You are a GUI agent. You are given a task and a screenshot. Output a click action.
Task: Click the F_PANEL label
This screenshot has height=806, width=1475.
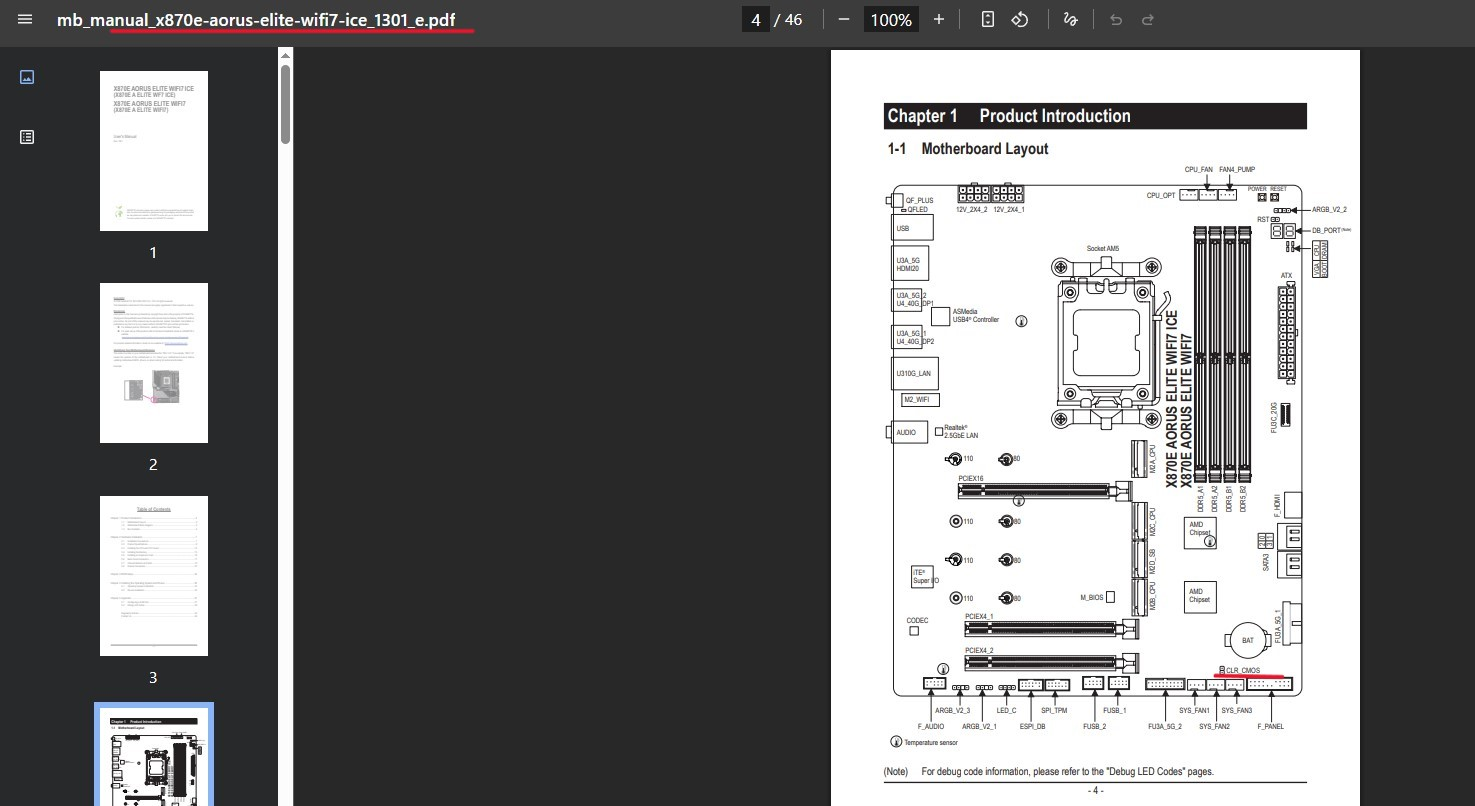[x=1271, y=727]
